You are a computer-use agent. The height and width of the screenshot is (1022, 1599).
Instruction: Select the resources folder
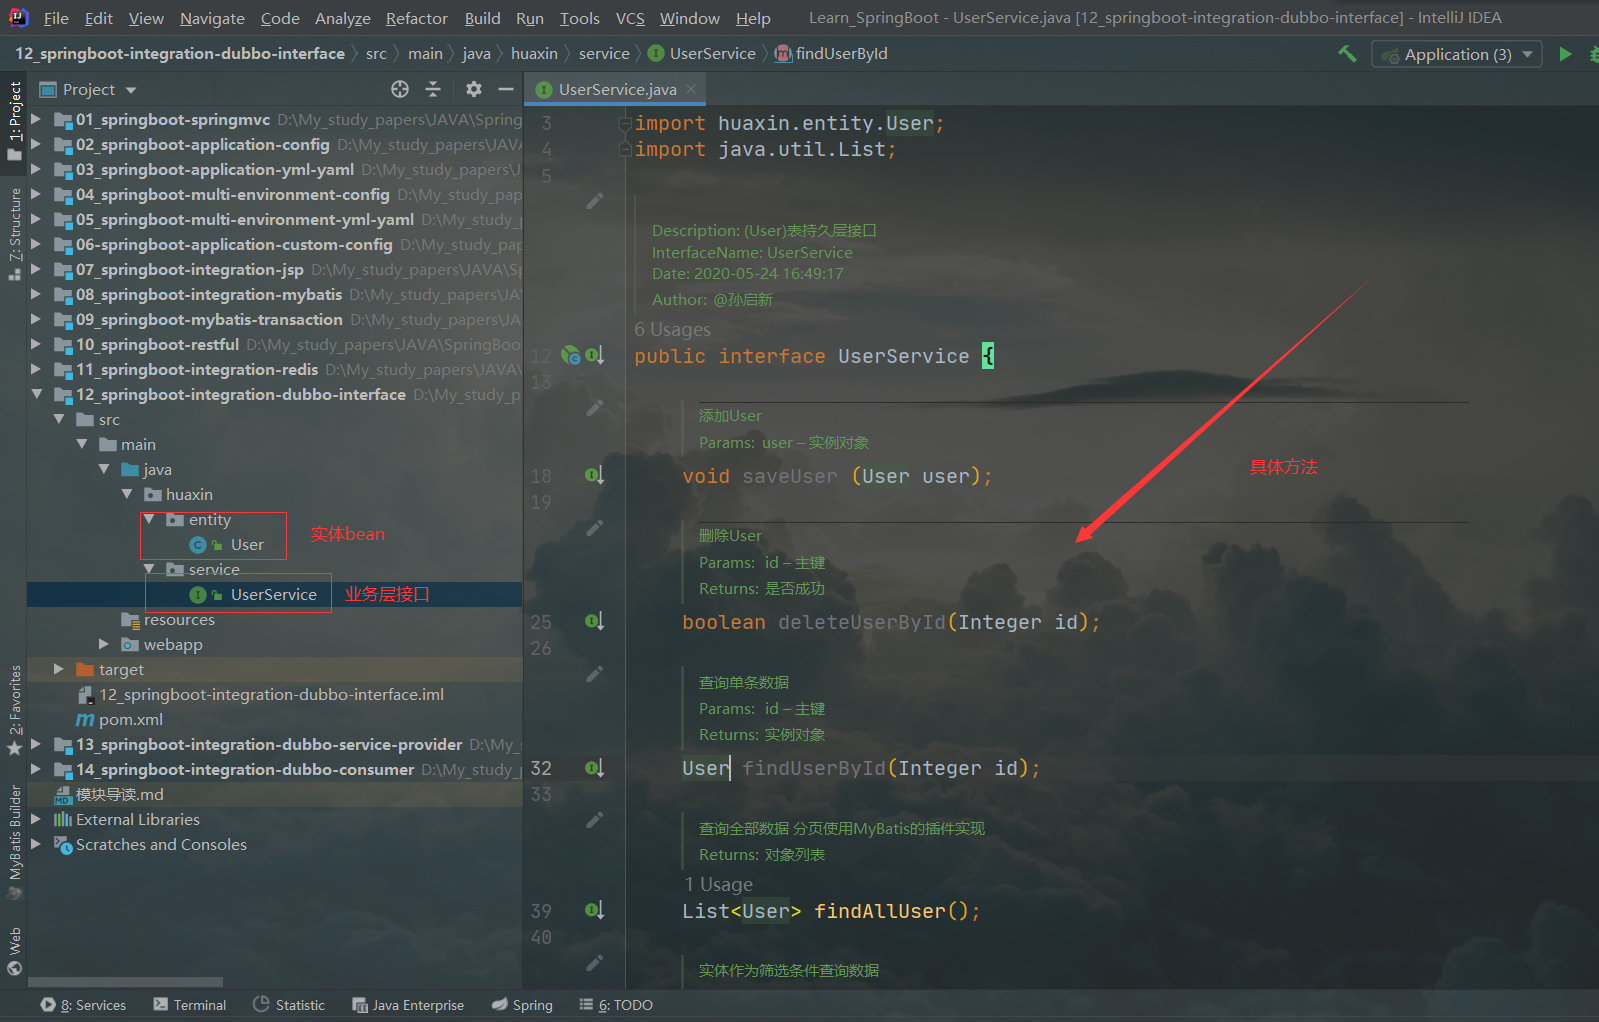(178, 619)
